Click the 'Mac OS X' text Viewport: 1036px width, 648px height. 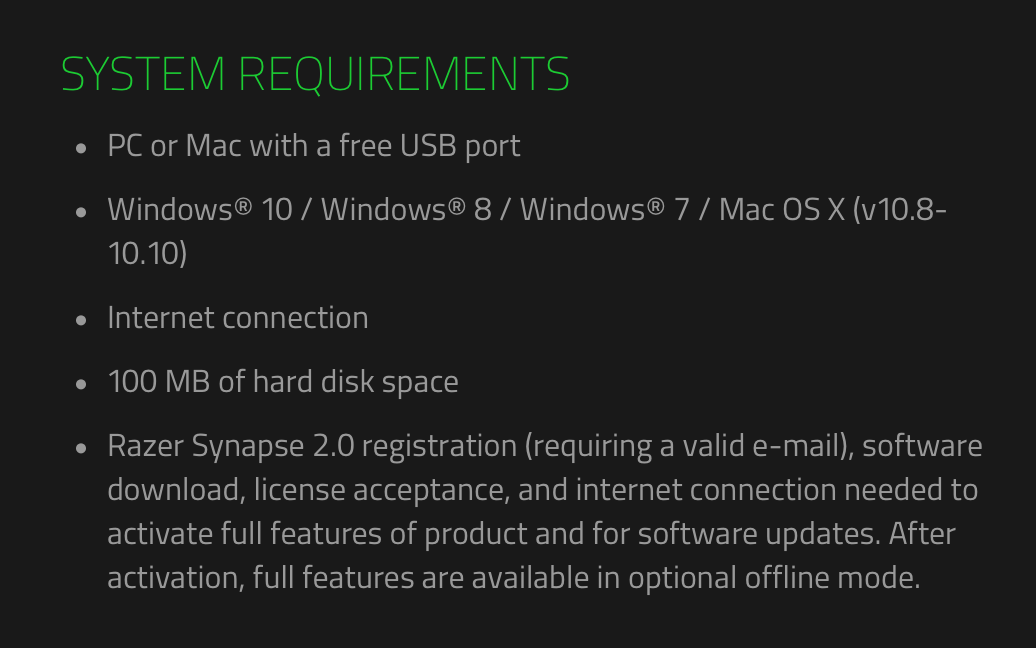point(781,210)
